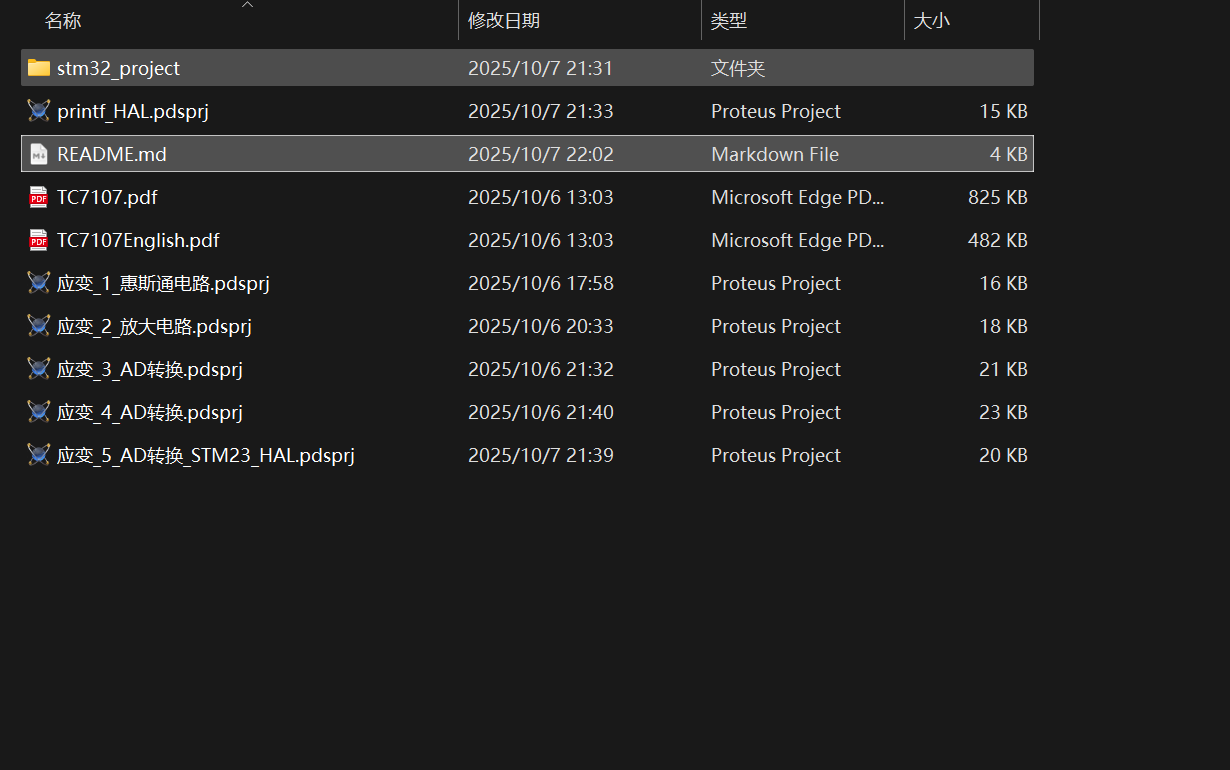This screenshot has height=770, width=1230.
Task: Click the printf_HAL.pdsprj Proteus icon
Action: point(39,111)
